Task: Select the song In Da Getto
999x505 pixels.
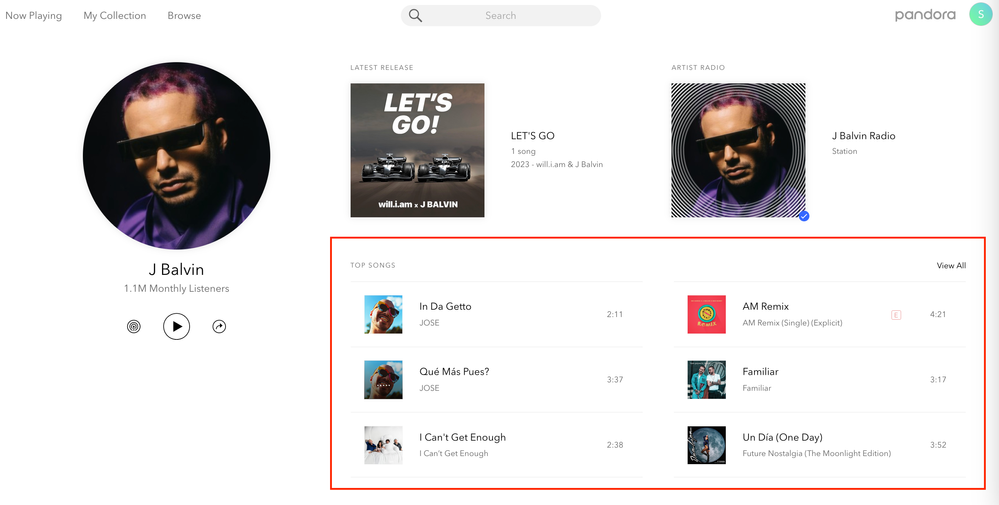Action: (445, 306)
